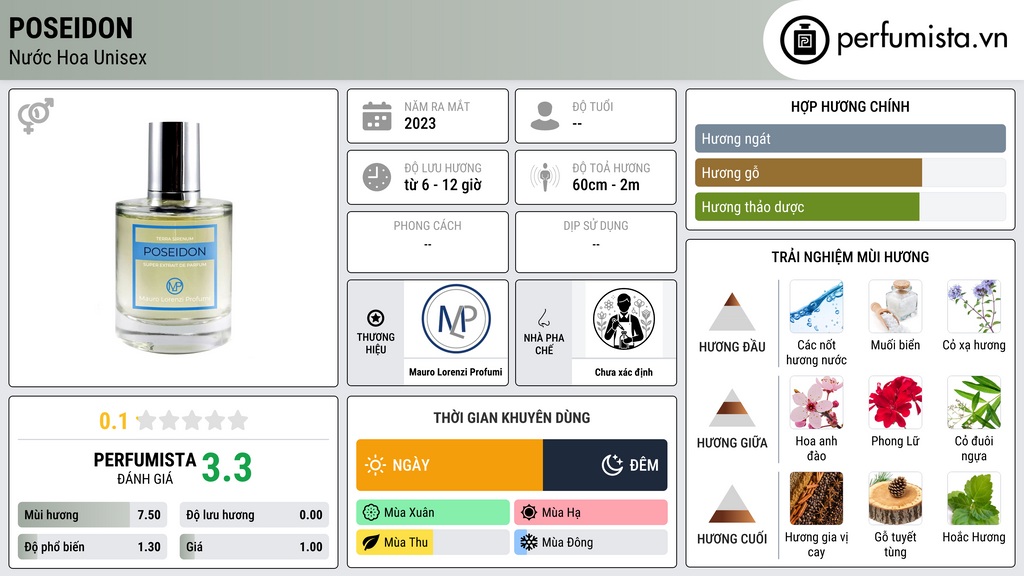Click the Poseidon perfume bottle image
The image size is (1024, 576).
click(174, 238)
